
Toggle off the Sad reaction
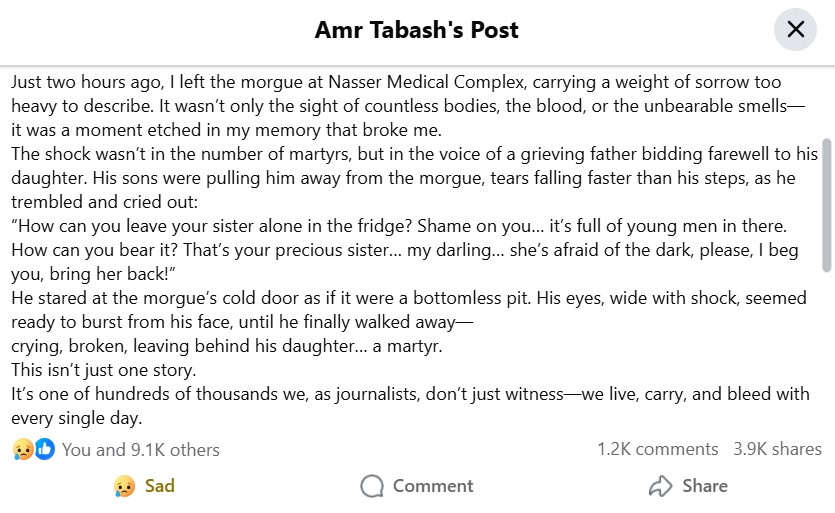pos(144,486)
